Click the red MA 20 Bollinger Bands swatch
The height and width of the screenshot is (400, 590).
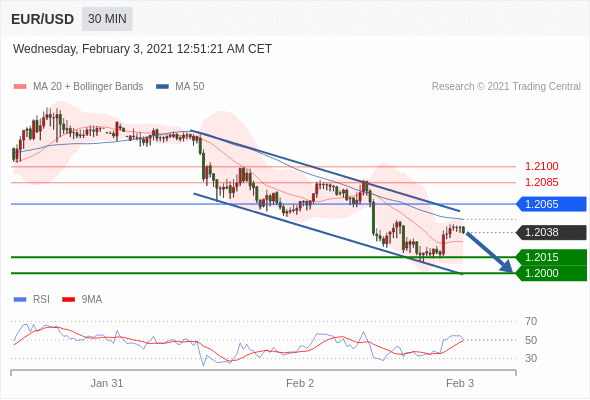coord(20,87)
